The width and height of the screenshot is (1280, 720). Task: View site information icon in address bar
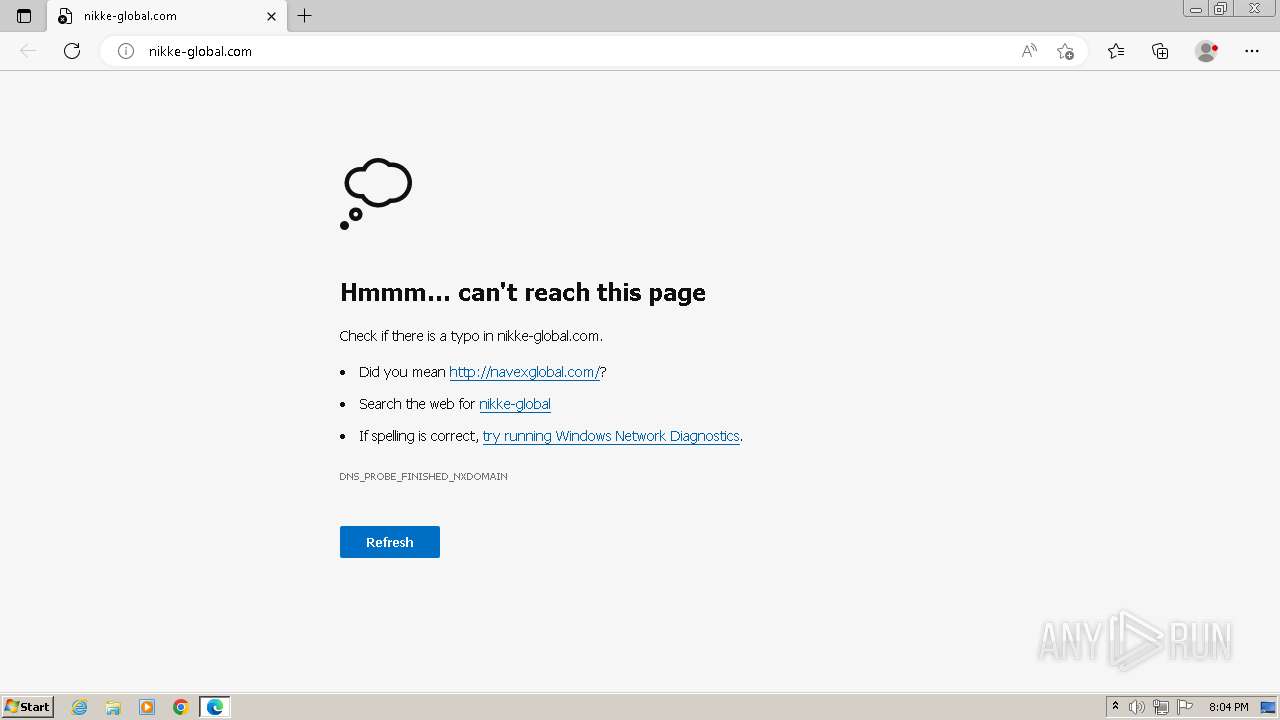click(126, 51)
